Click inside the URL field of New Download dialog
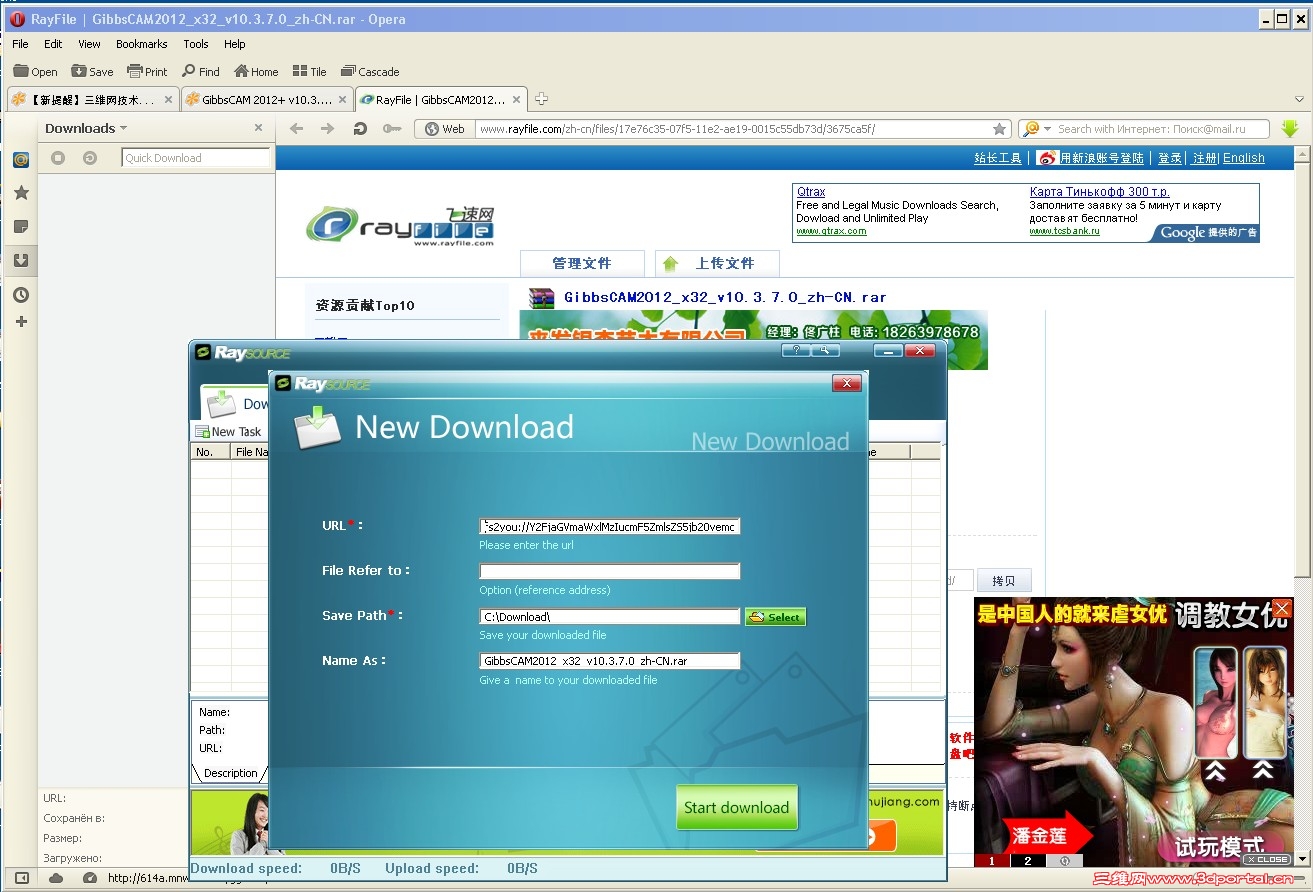The height and width of the screenshot is (892, 1313). tap(608, 525)
